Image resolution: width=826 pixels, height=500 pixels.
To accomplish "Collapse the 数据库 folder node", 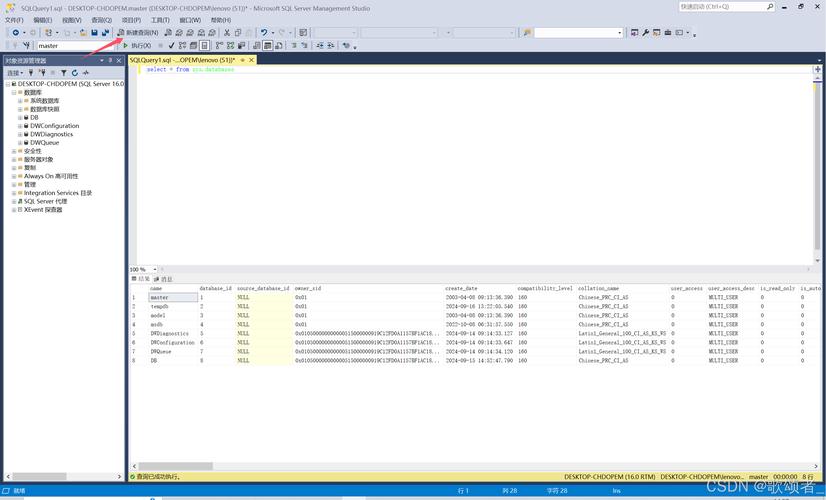I will (x=14, y=92).
